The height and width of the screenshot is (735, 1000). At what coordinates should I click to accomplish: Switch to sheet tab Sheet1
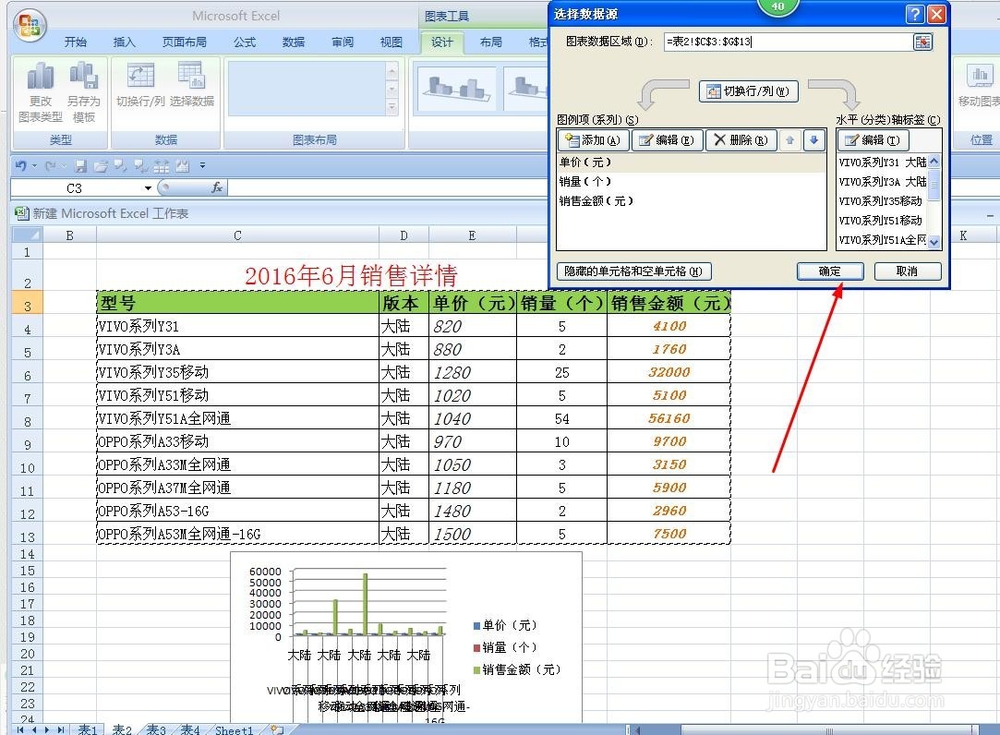pos(234,730)
